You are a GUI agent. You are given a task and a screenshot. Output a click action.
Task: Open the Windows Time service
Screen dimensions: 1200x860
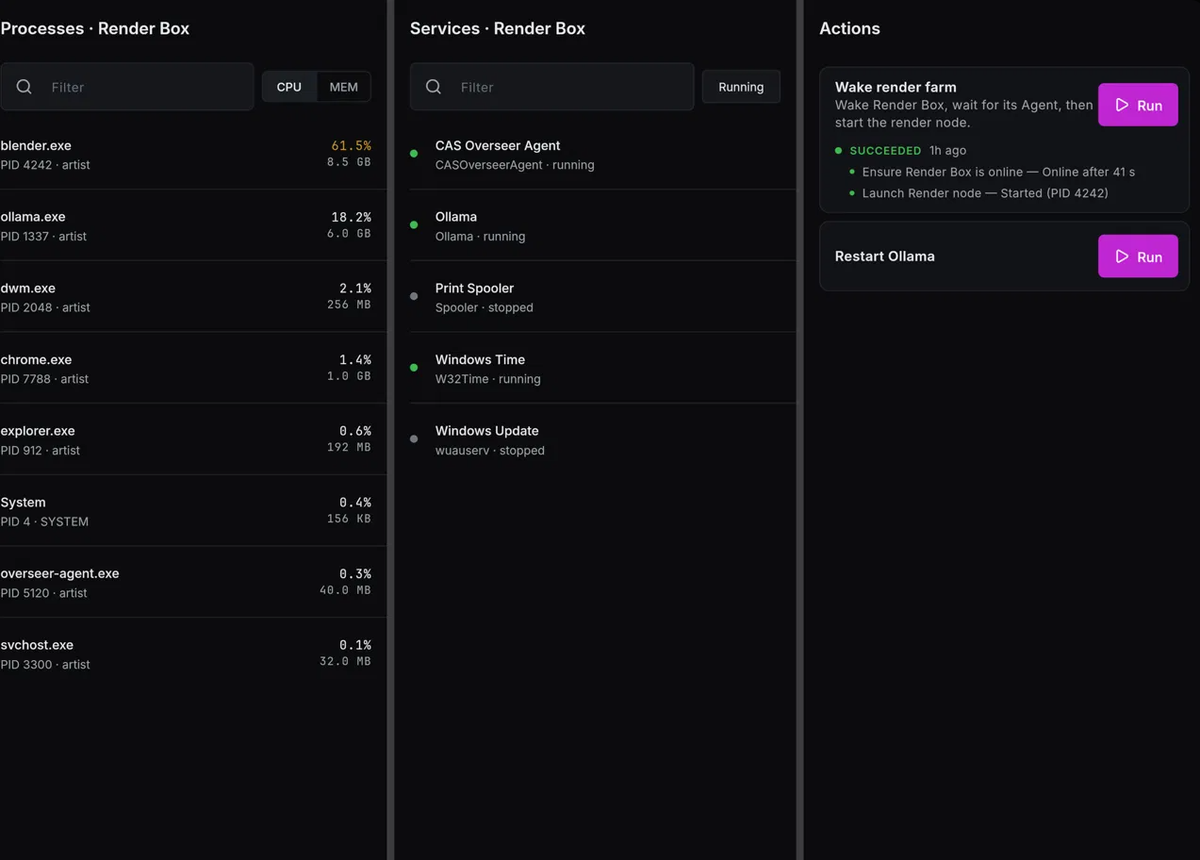click(x=603, y=368)
